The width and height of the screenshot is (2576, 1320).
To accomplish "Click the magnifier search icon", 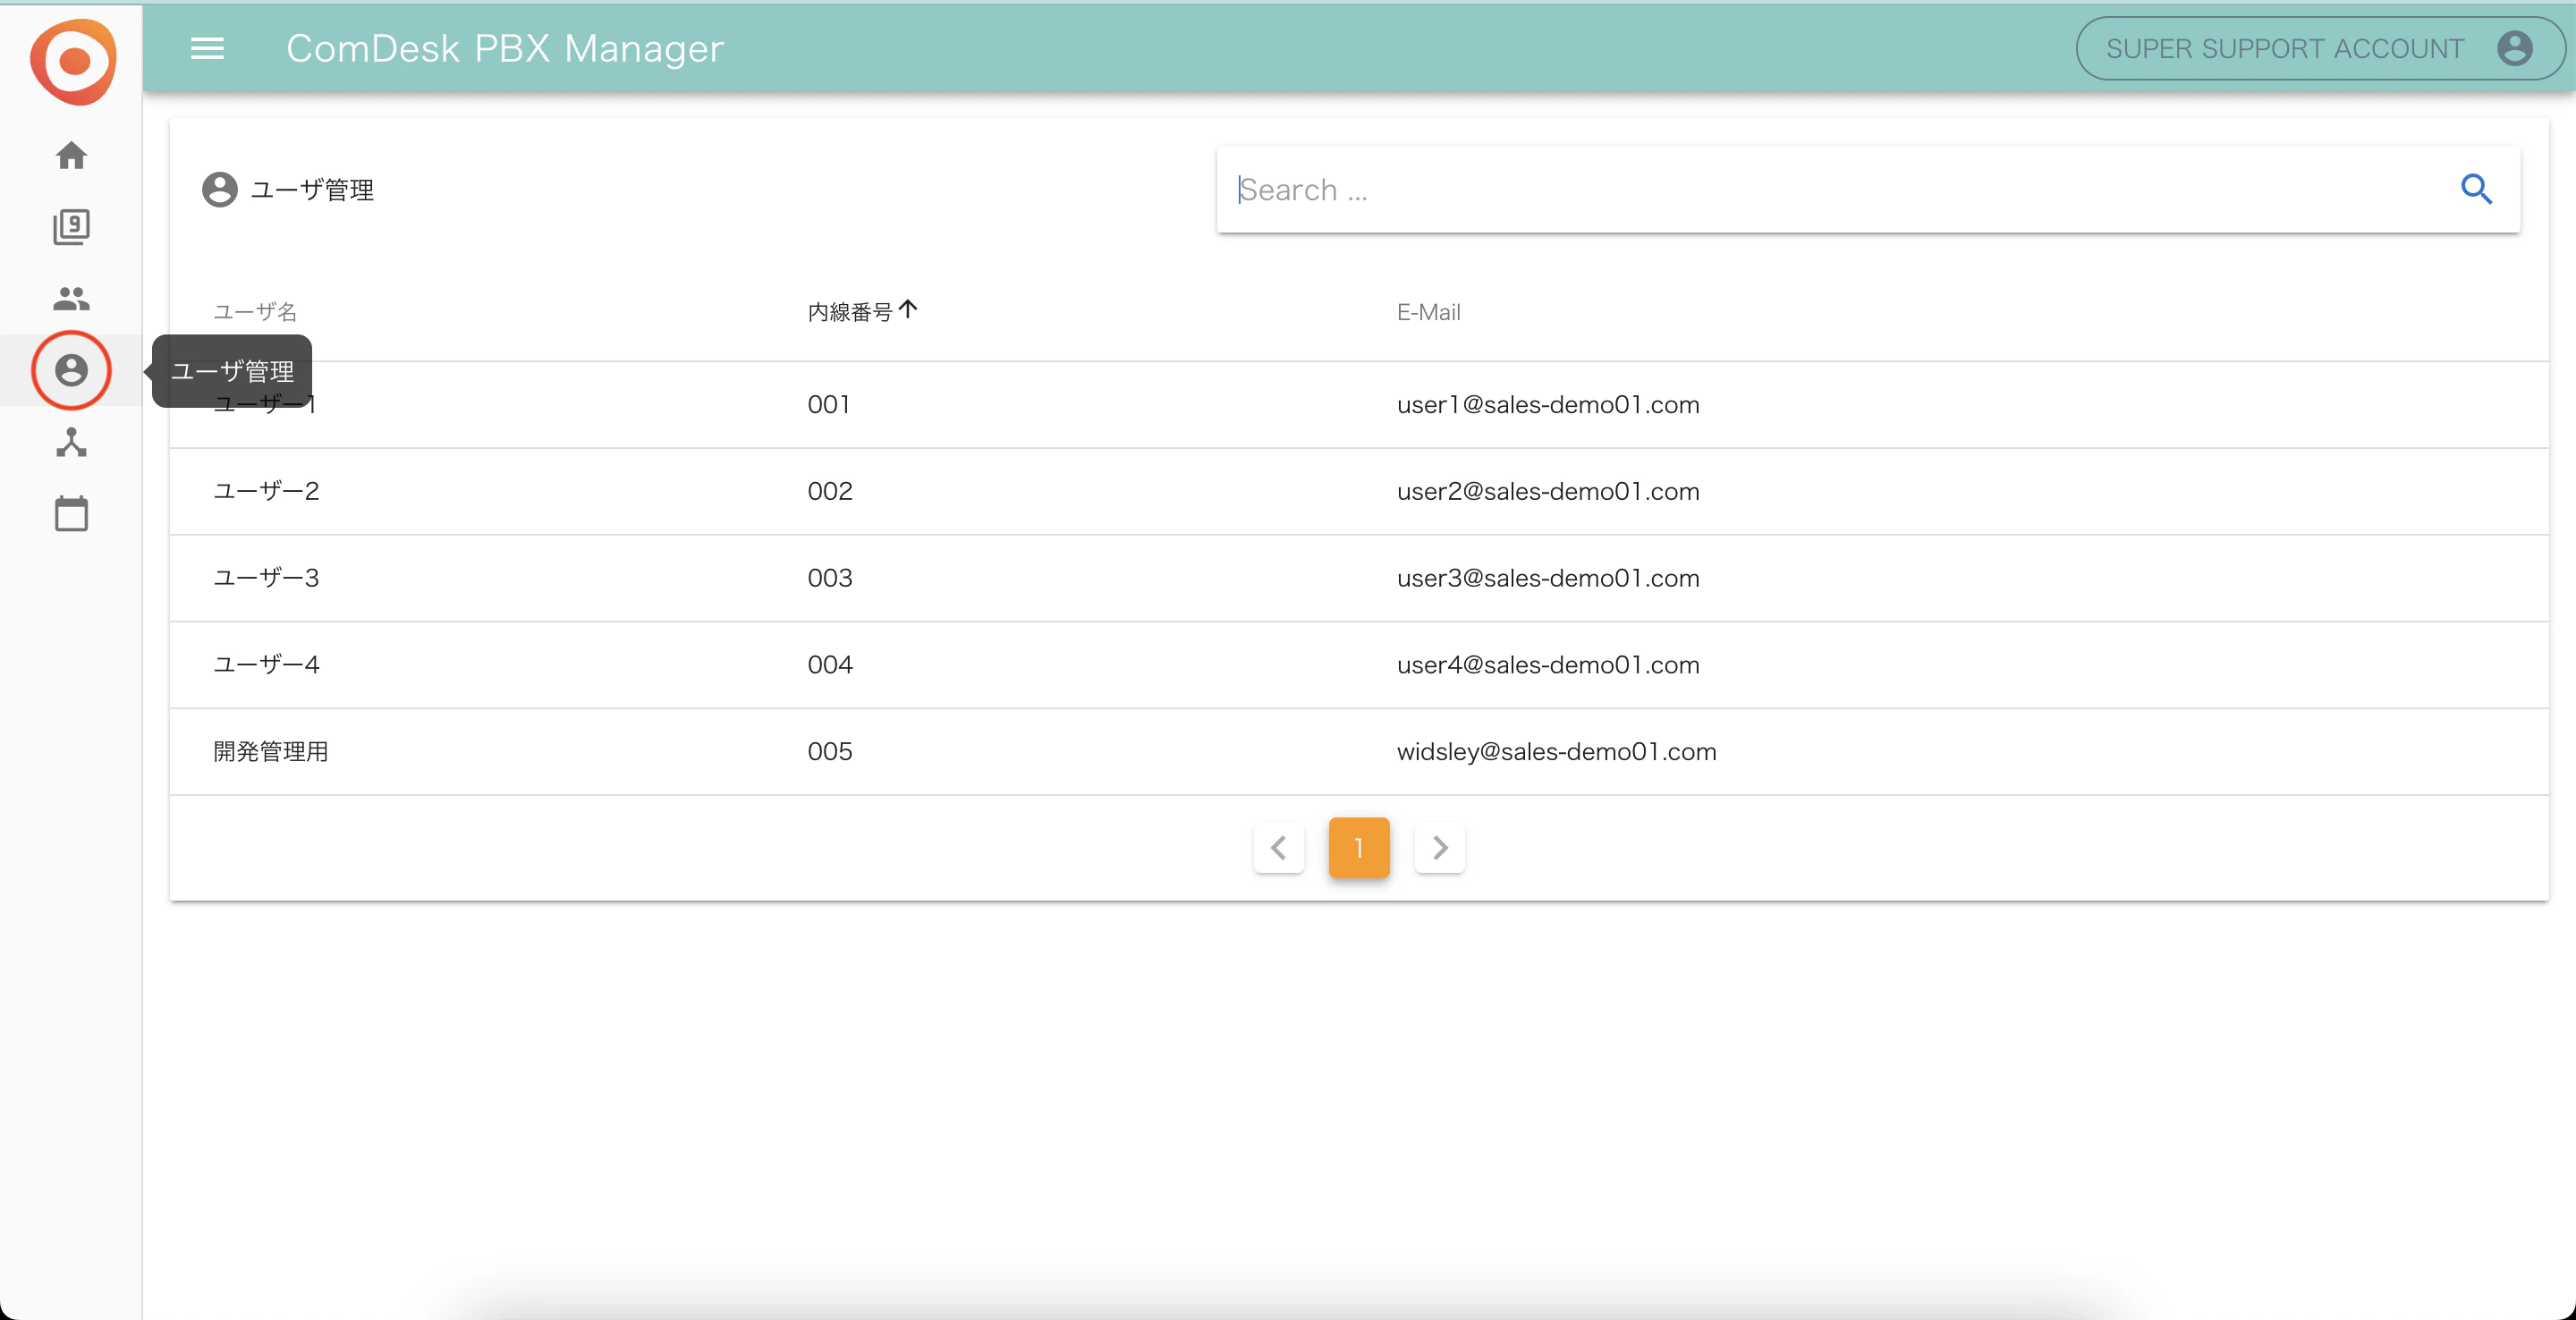I will (2476, 189).
